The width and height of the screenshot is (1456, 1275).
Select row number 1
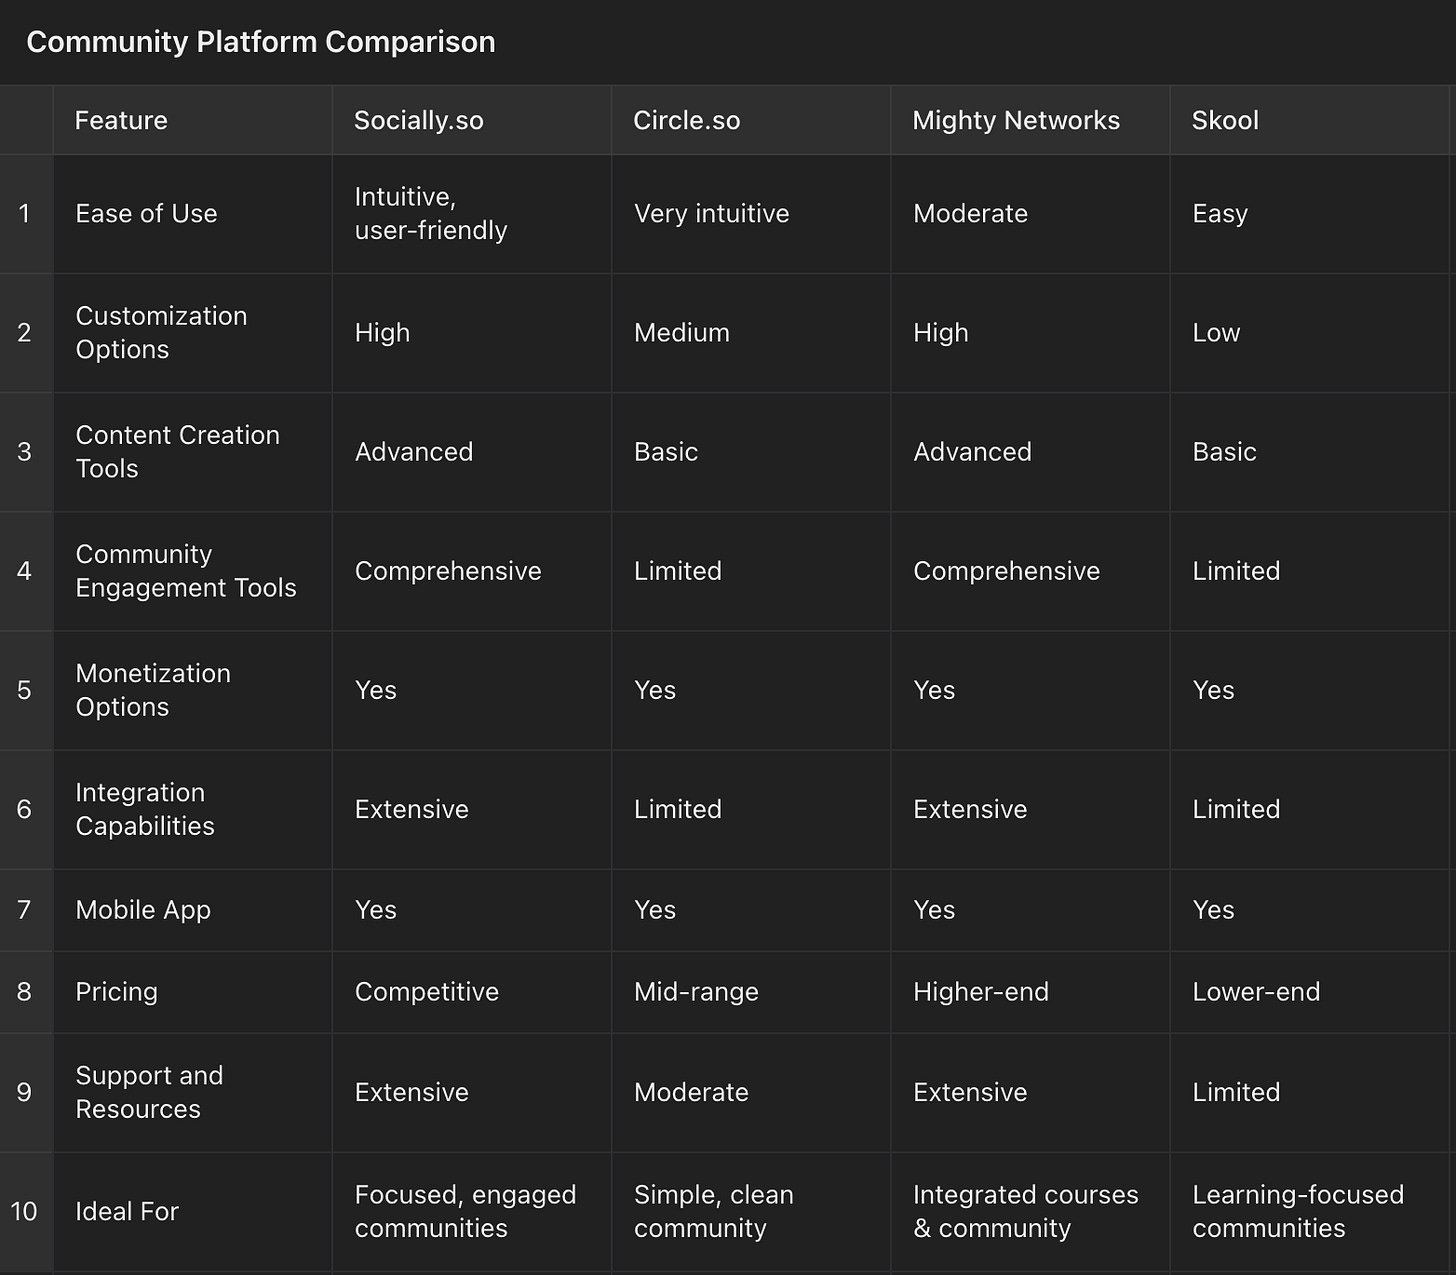pyautogui.click(x=25, y=213)
